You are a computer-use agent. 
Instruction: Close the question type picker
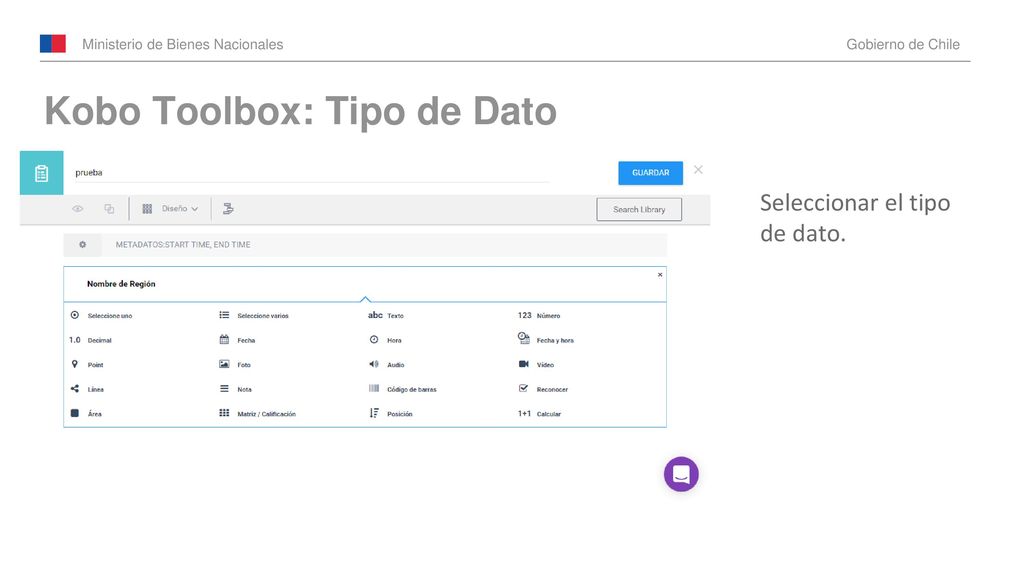tap(660, 275)
